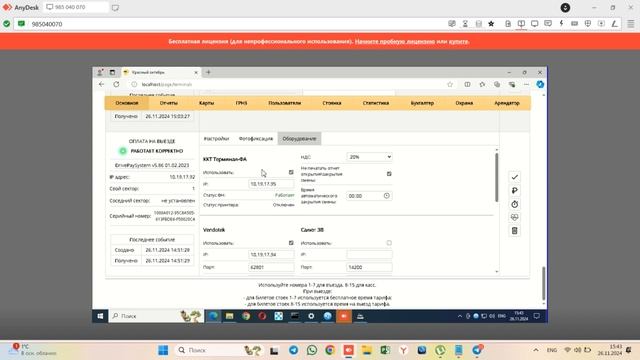The width and height of the screenshot is (640, 360).
Task: Click AnyDesk hourglass session icon
Action: [x=465, y=24]
